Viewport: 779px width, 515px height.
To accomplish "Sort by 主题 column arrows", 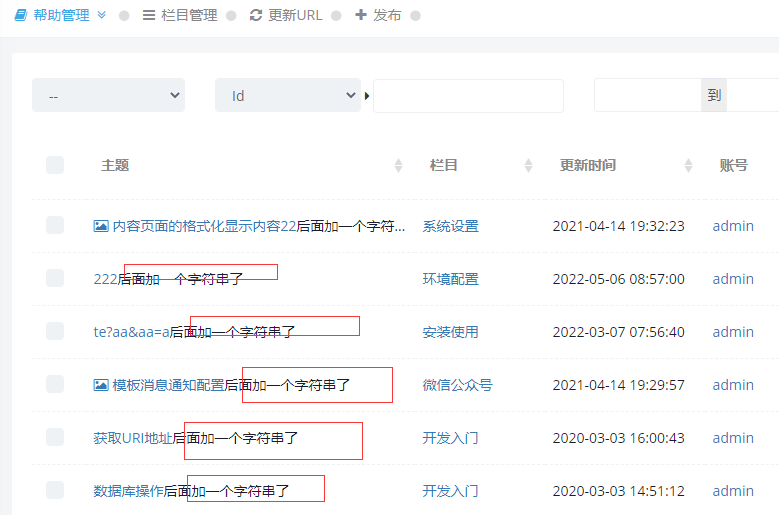I will 398,165.
